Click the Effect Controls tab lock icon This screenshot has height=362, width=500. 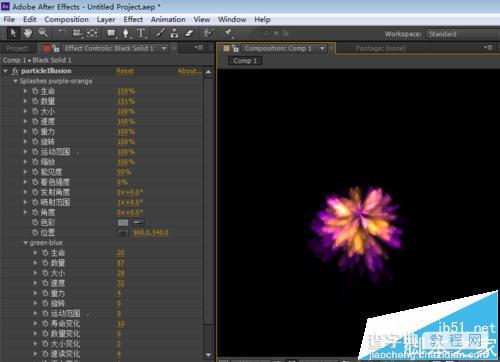tap(56, 49)
